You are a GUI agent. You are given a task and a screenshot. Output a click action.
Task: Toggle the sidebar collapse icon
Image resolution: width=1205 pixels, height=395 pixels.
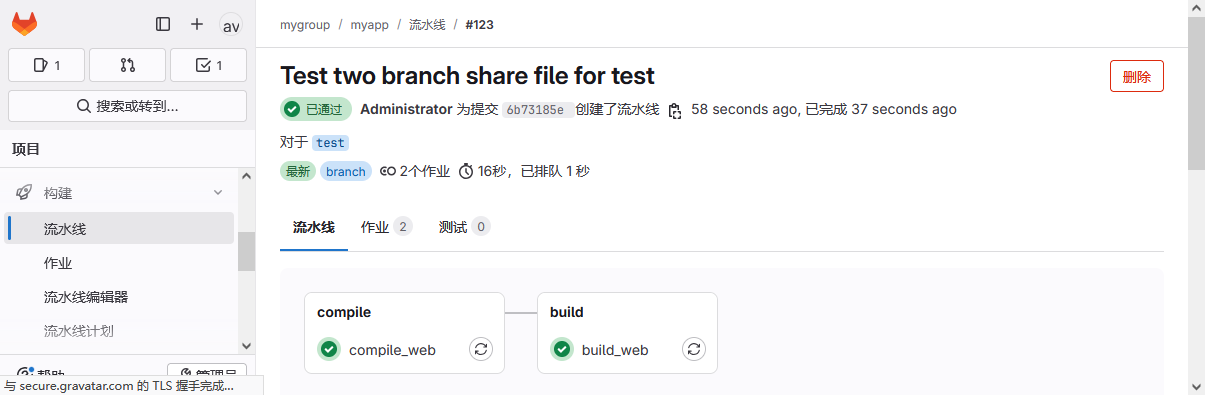point(163,24)
